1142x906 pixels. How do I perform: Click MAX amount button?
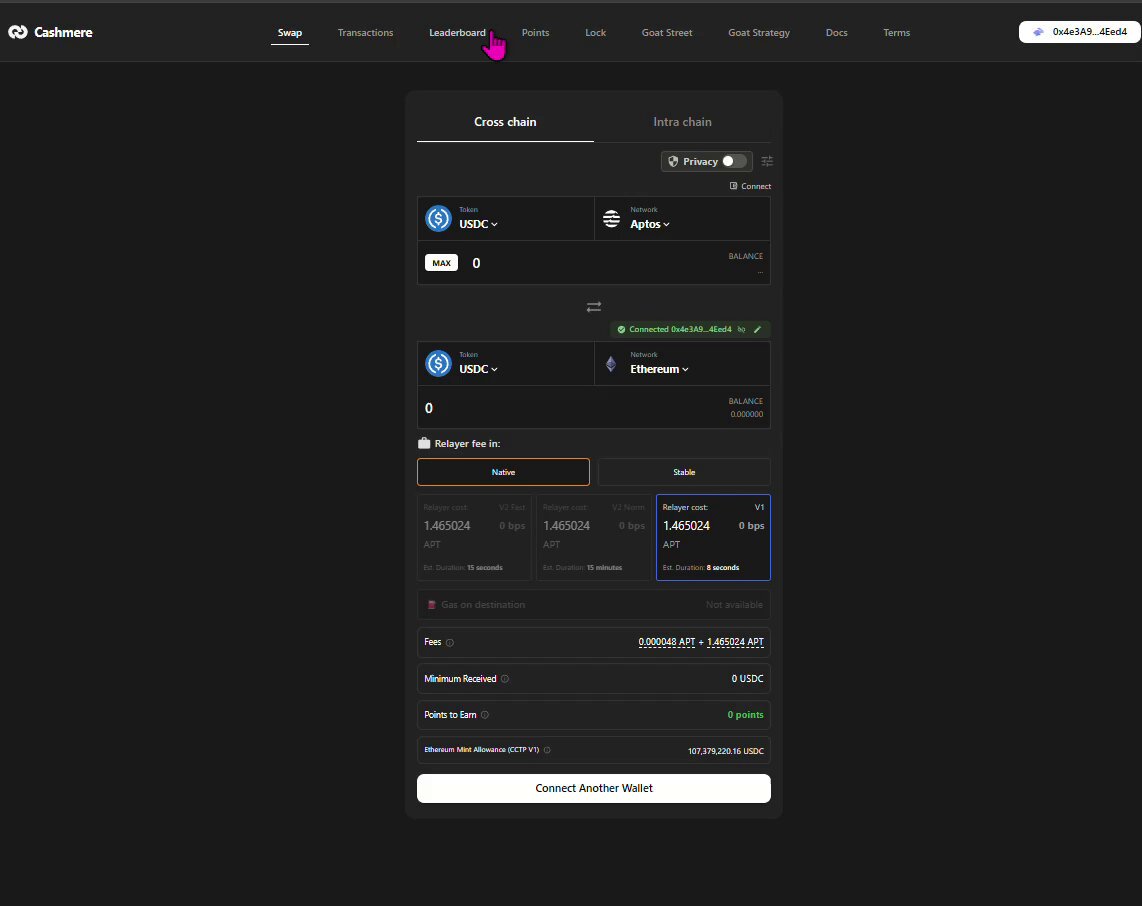pyautogui.click(x=441, y=263)
